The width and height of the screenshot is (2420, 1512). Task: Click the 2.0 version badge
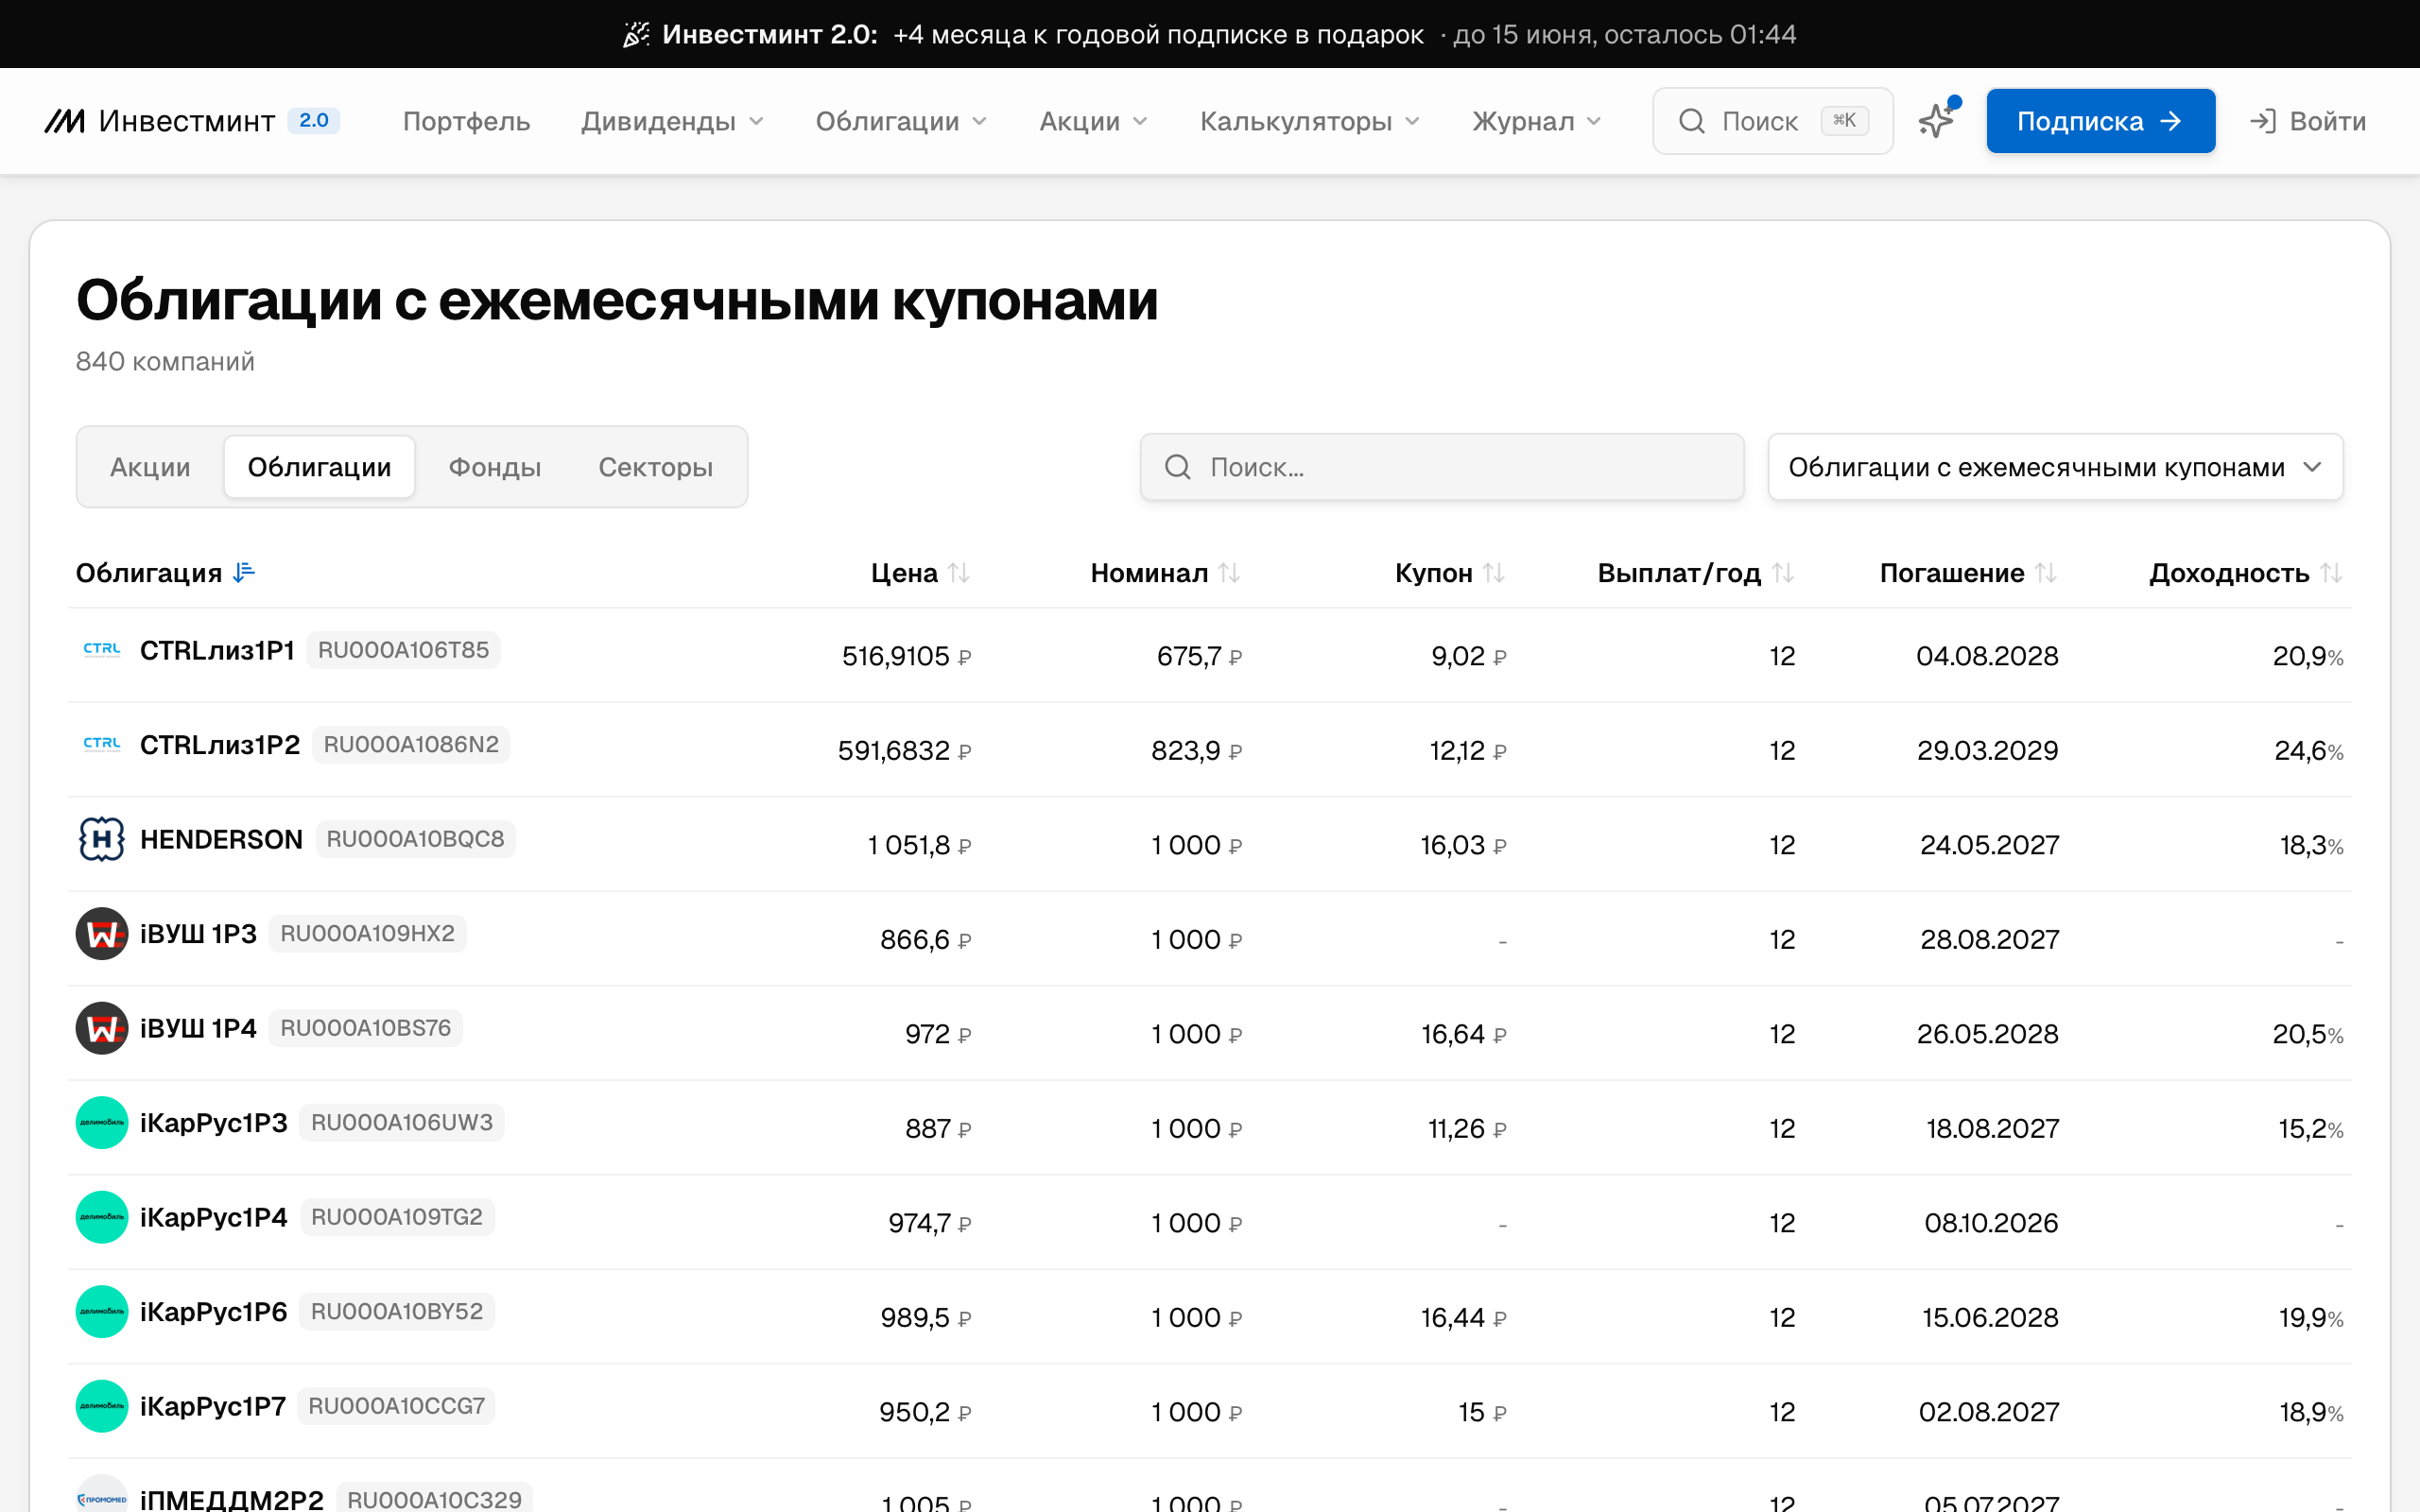pos(314,121)
